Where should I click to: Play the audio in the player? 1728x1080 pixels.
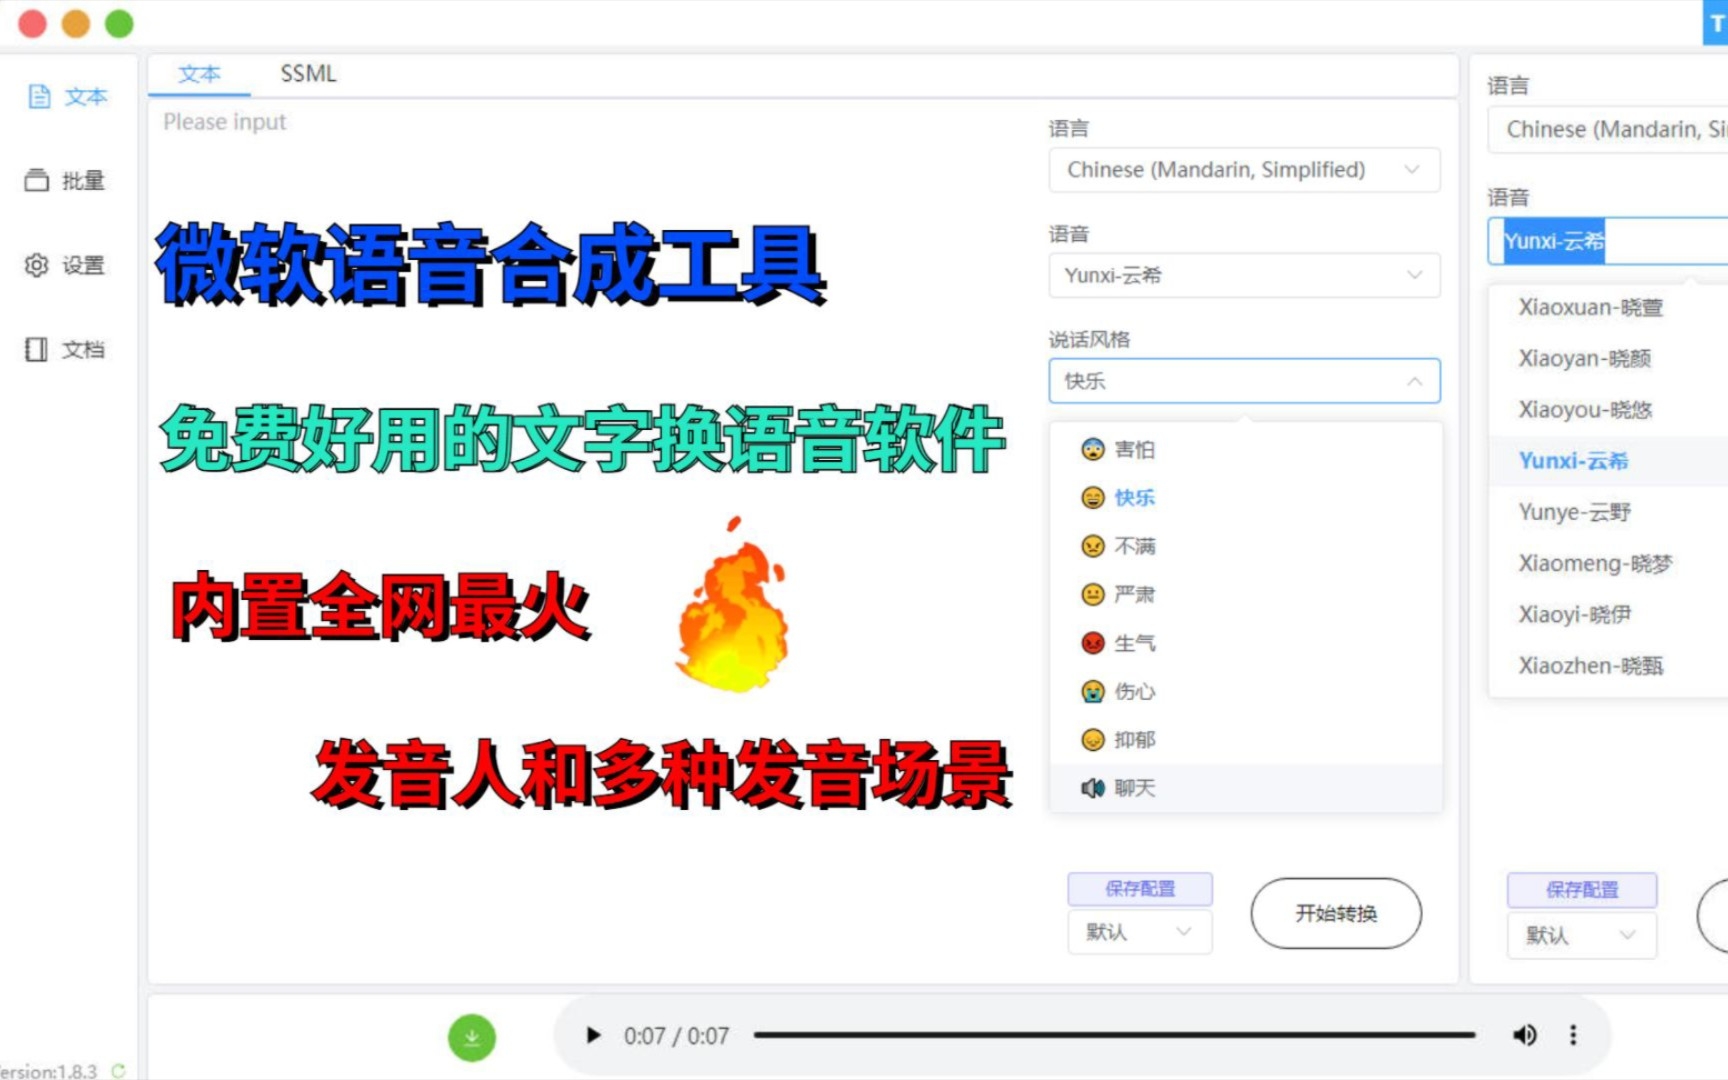click(593, 1036)
